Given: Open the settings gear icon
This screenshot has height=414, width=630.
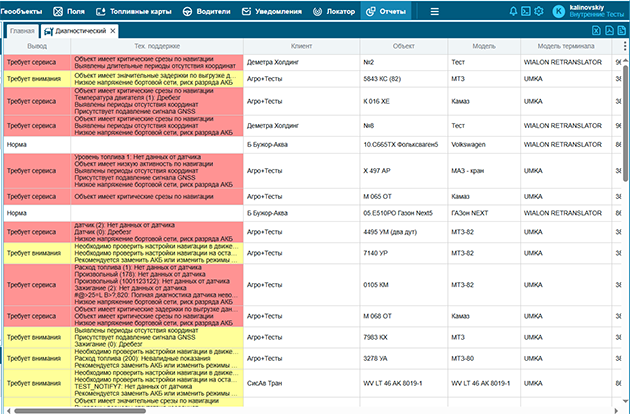Looking at the screenshot, I should [539, 11].
